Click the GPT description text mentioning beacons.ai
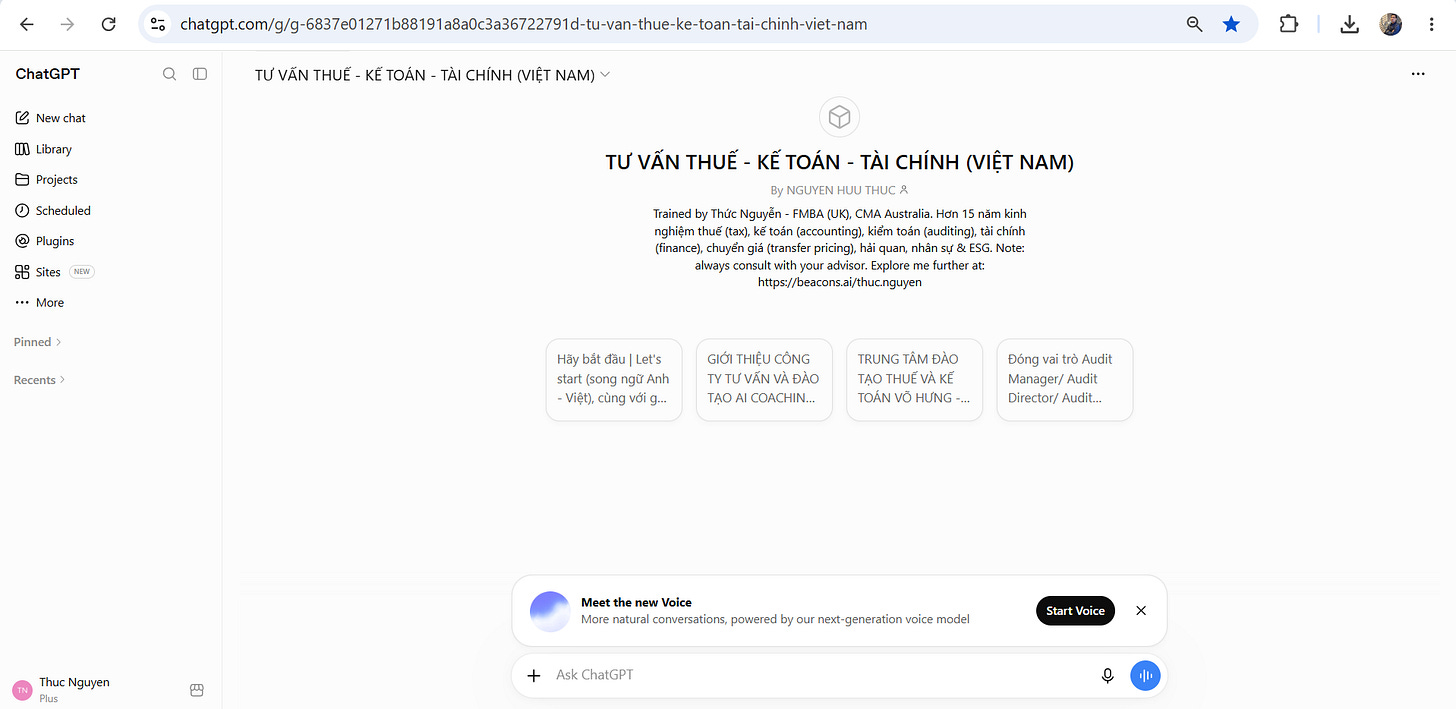The image size is (1456, 709). [x=840, y=248]
